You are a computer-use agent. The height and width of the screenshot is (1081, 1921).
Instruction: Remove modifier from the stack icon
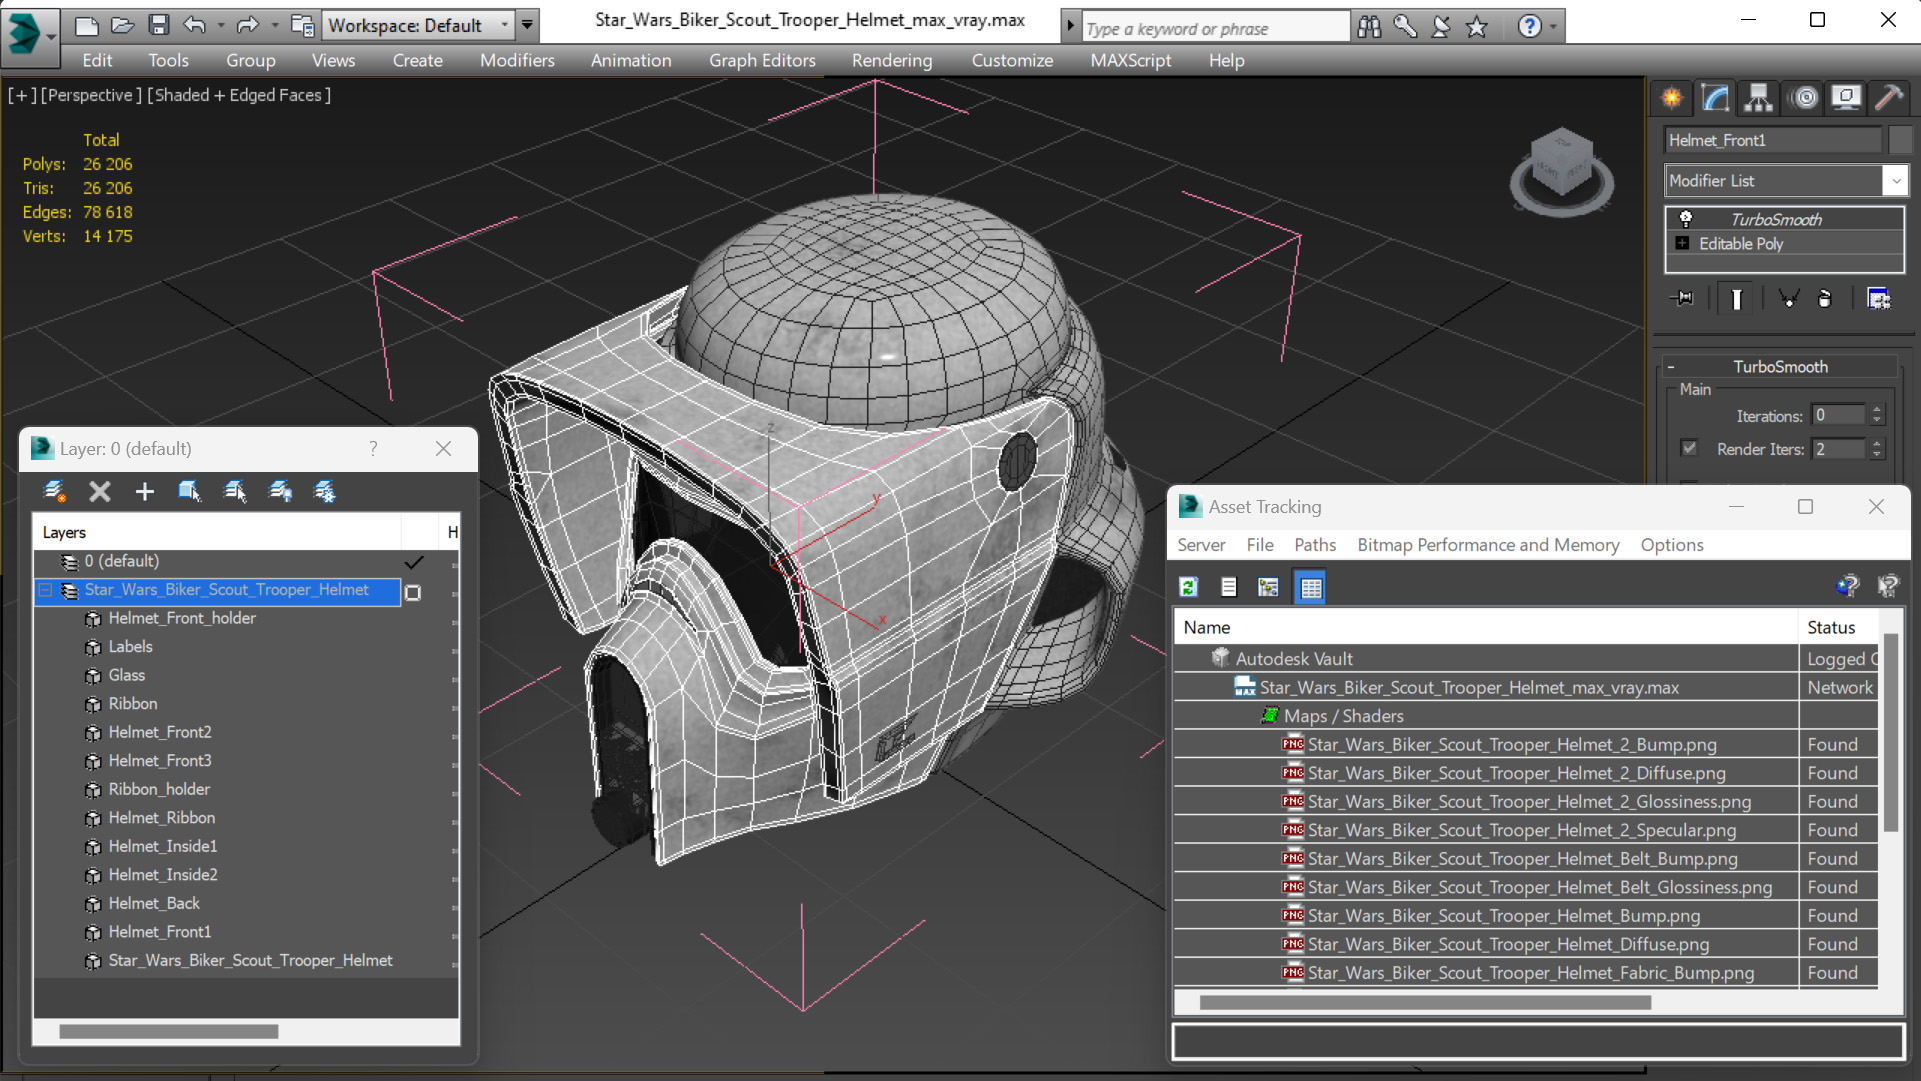[x=1825, y=299]
